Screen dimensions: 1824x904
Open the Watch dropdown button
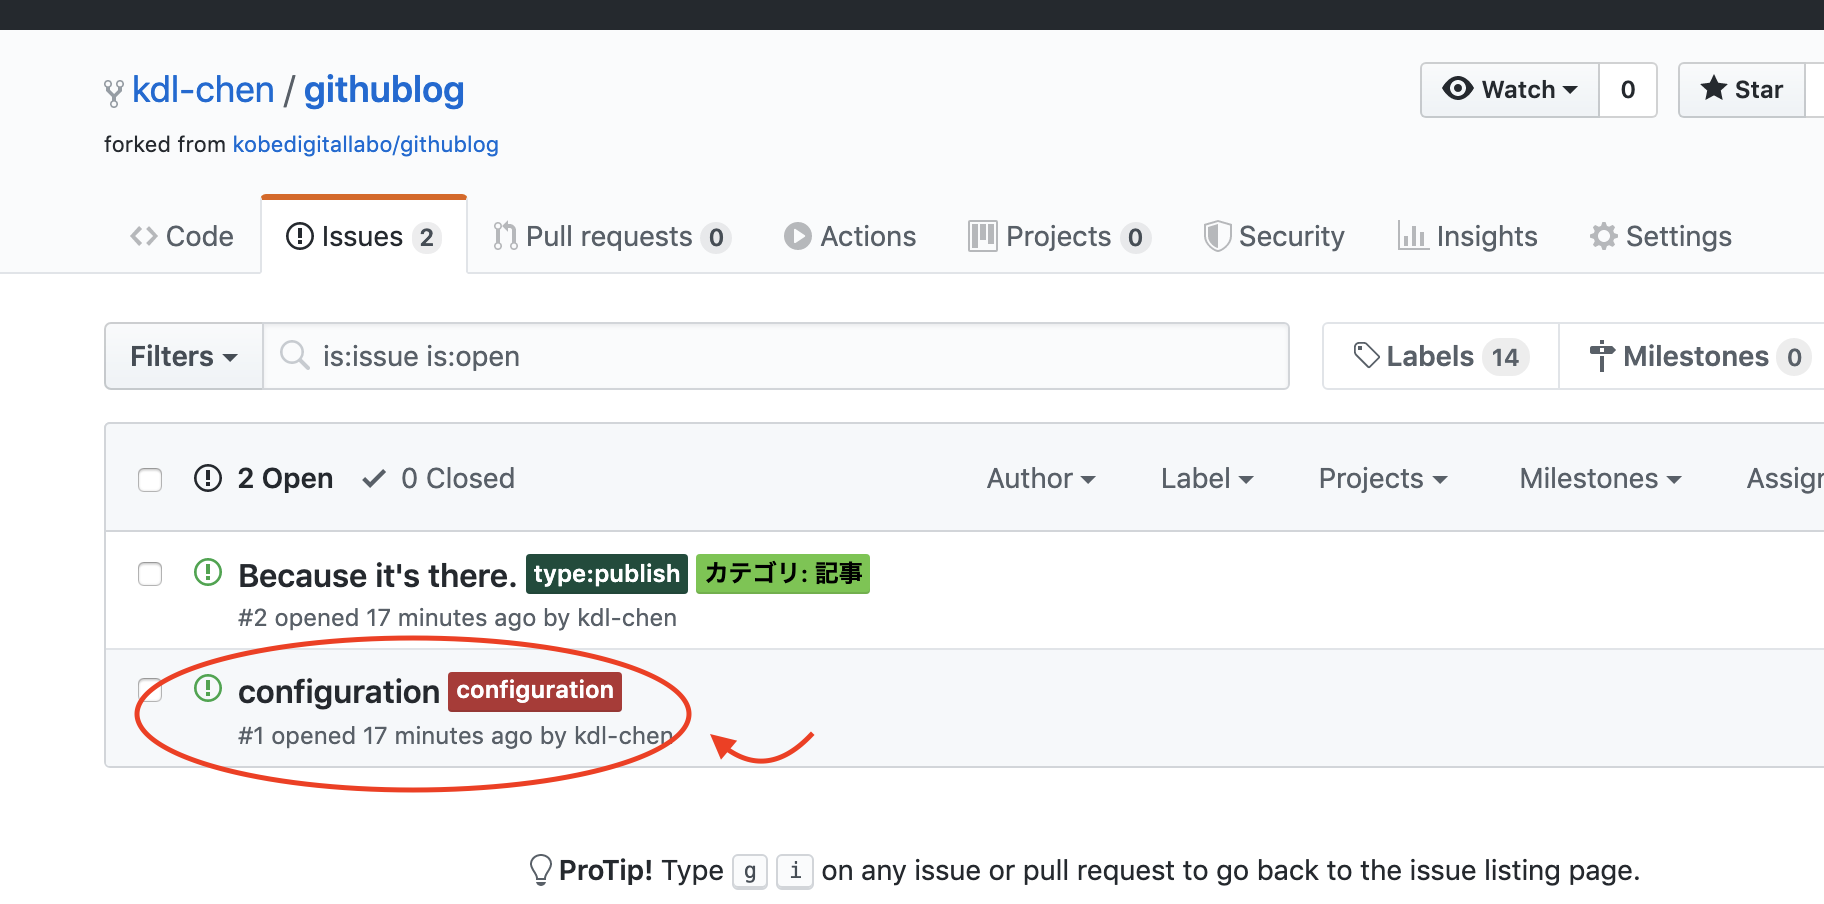(x=1510, y=90)
